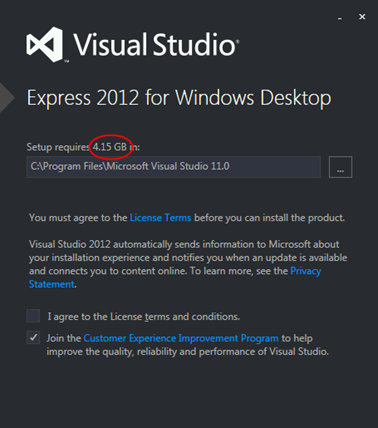Click the 'Visual Studio 2012 automatically sends' paragraph
Screen dimensions: 378x428
(188, 264)
